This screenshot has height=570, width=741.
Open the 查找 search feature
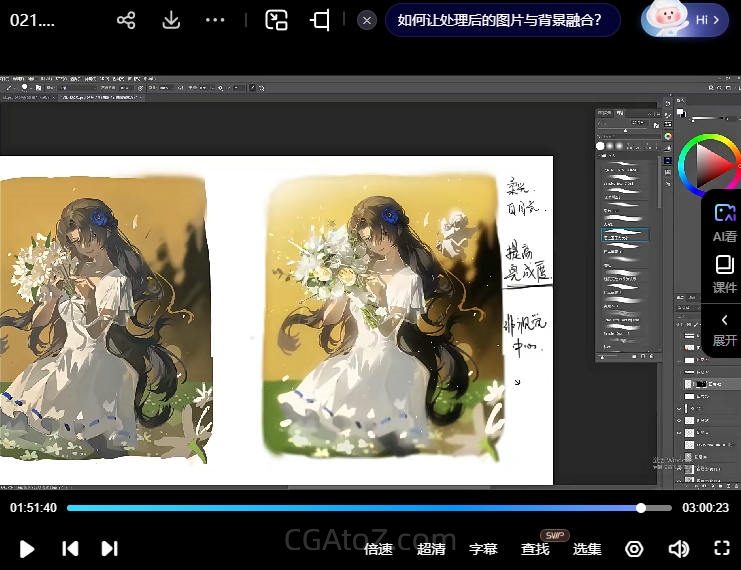[535, 549]
